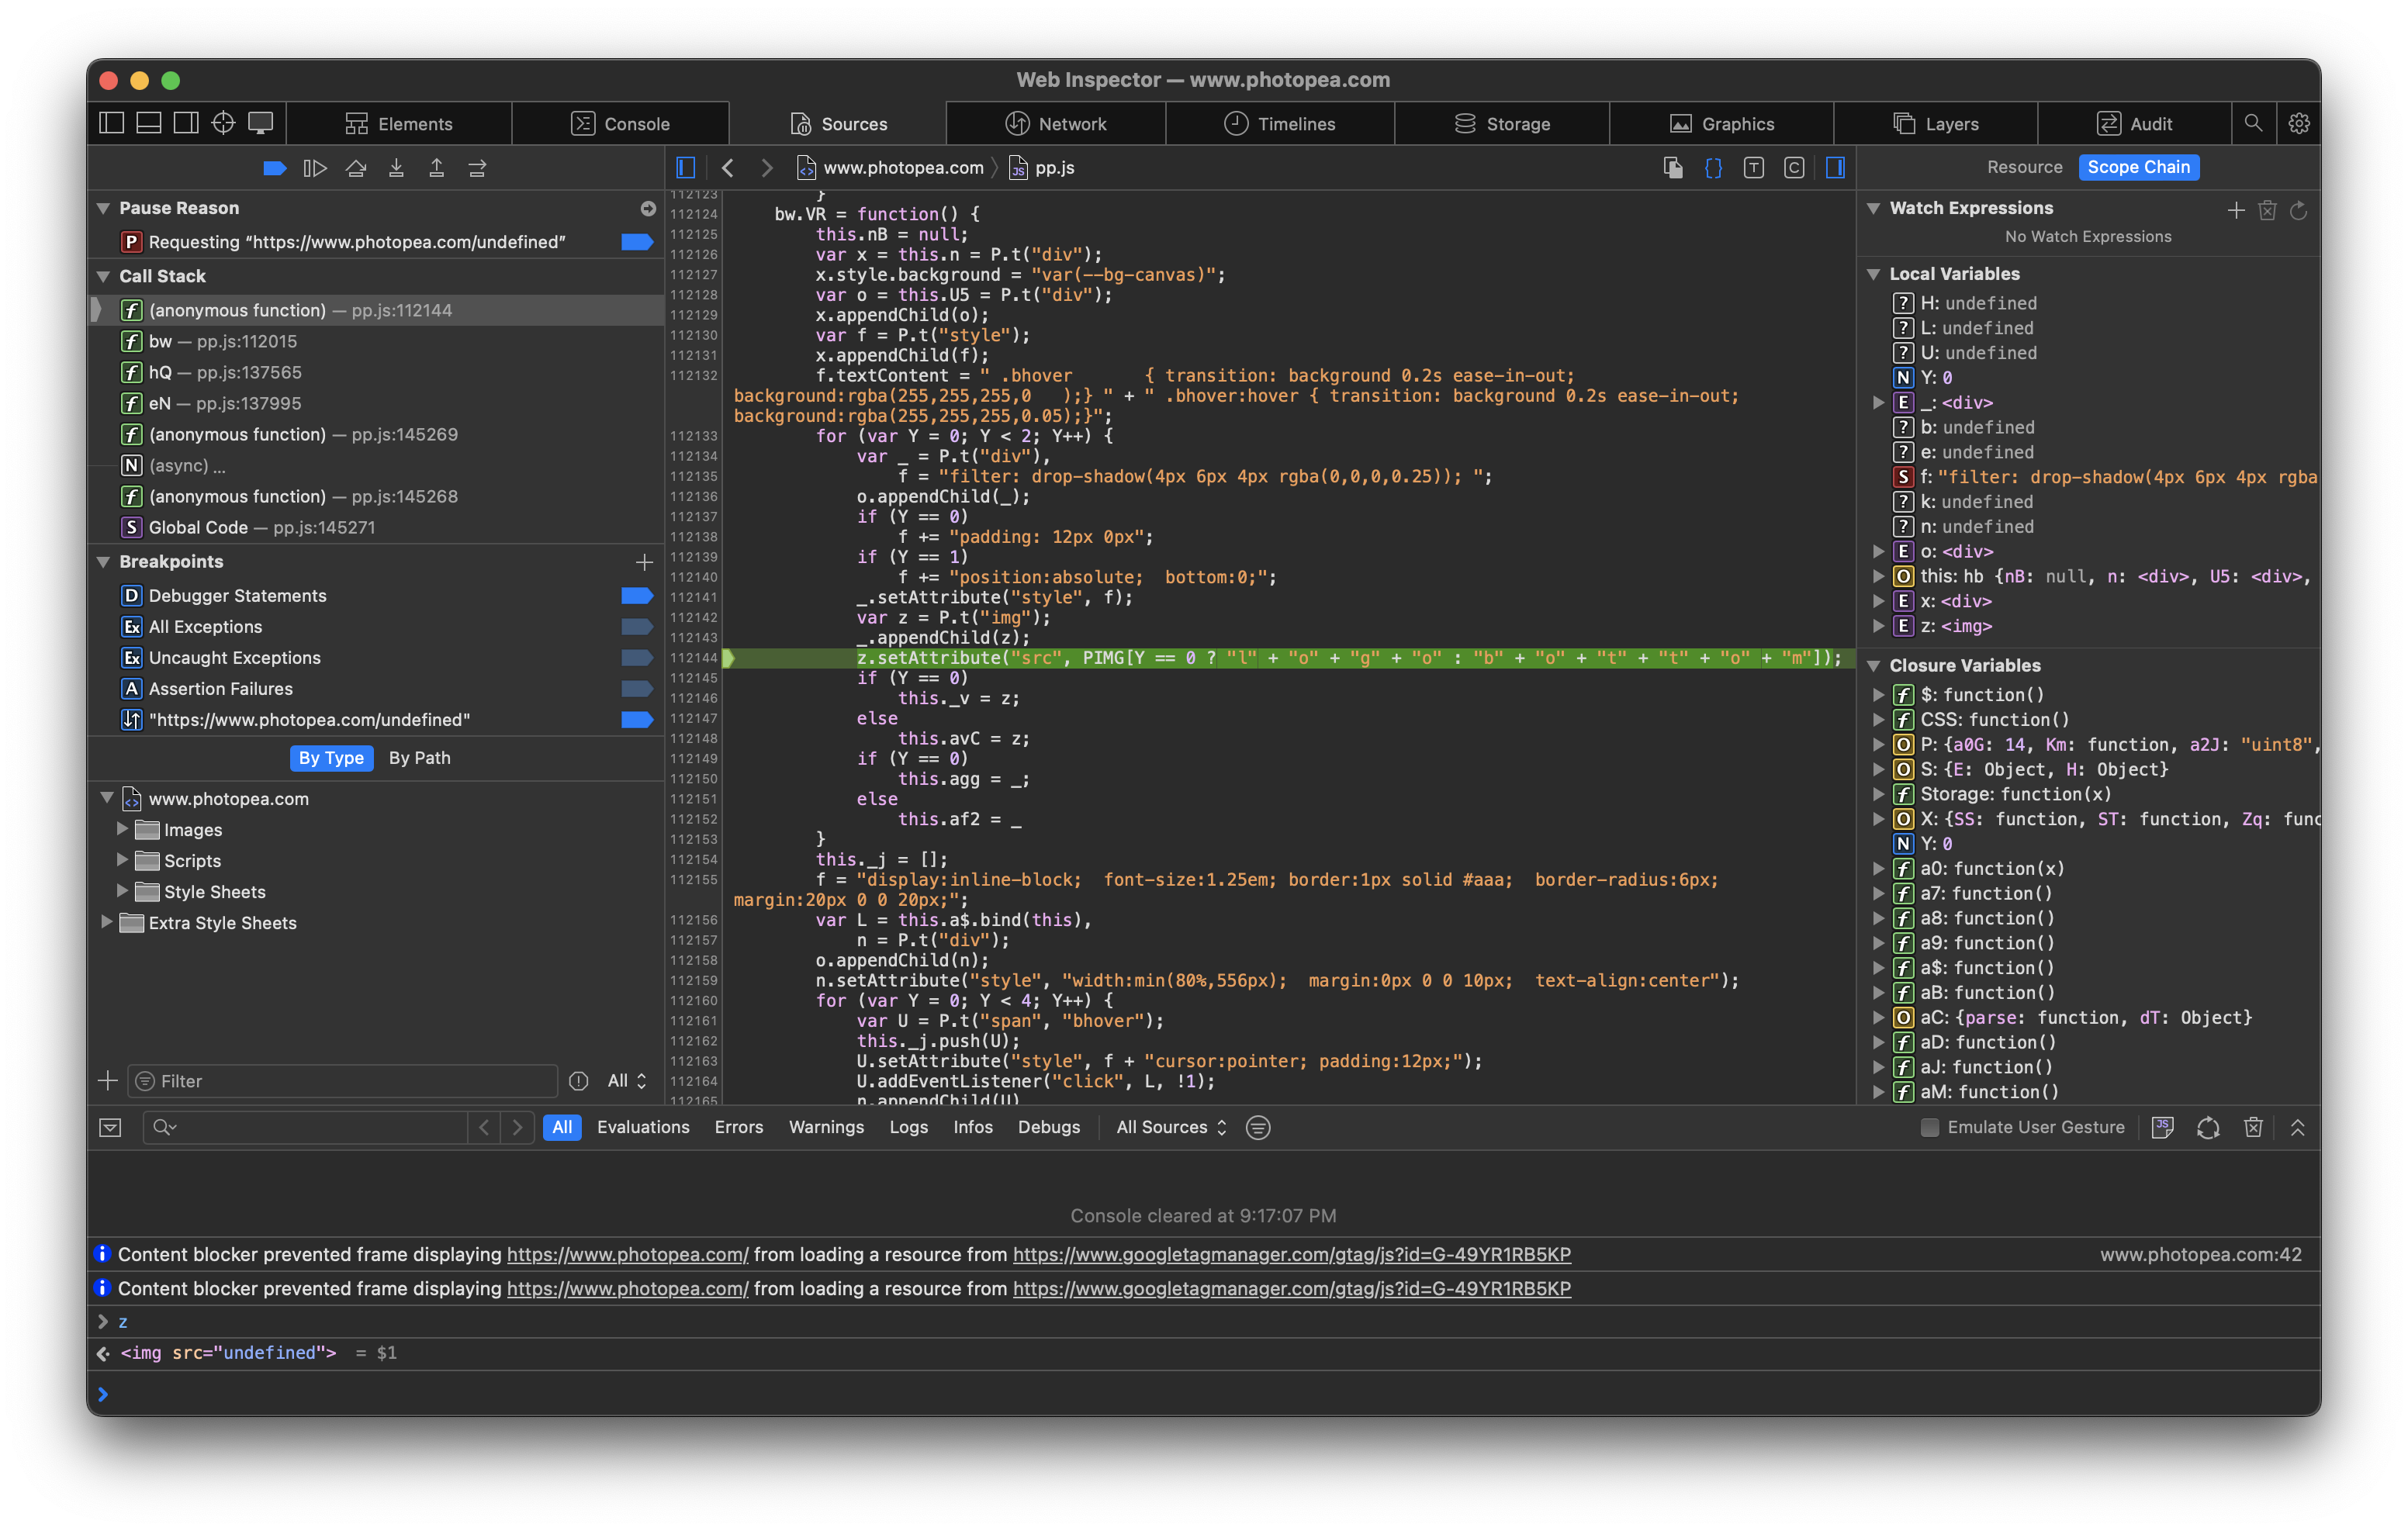2408x1531 pixels.
Task: Collapse the Call Stack section
Action: pyautogui.click(x=103, y=276)
